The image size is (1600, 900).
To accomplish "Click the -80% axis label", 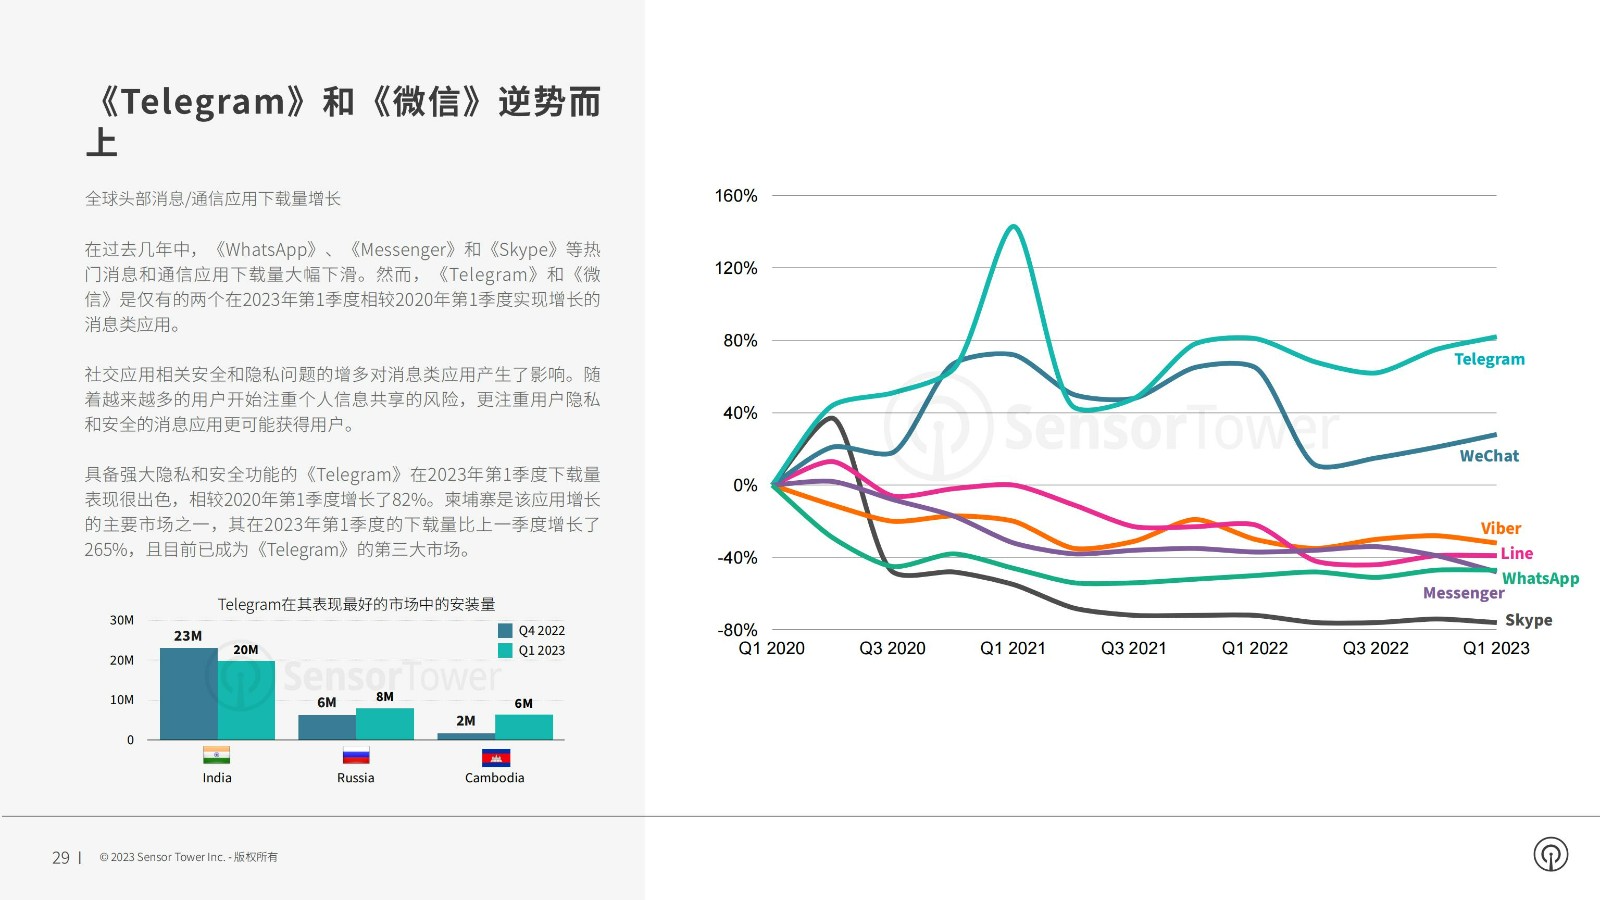I will (x=737, y=630).
